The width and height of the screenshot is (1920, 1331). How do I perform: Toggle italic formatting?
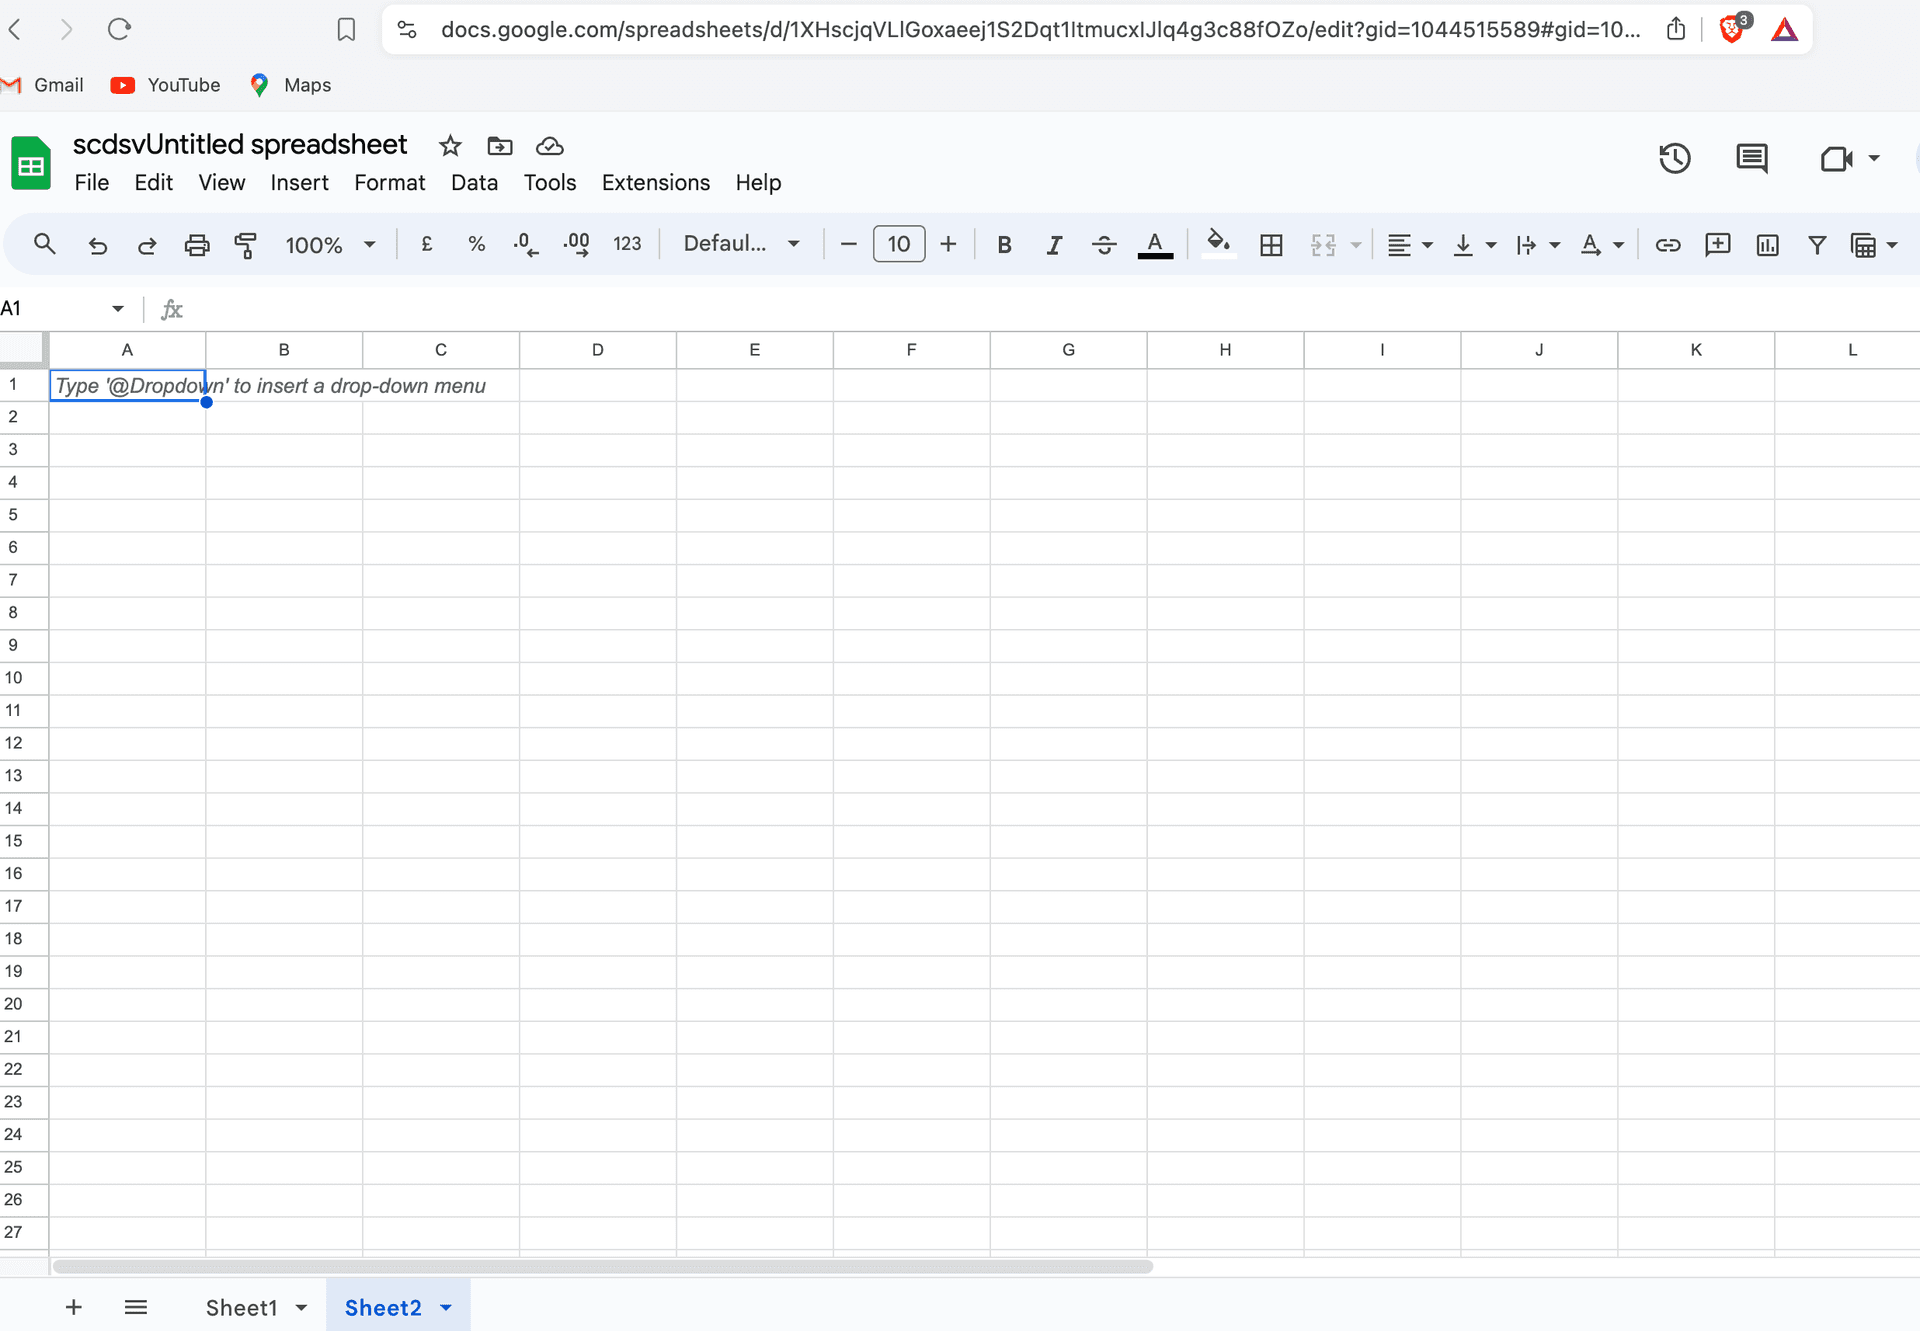[x=1054, y=244]
